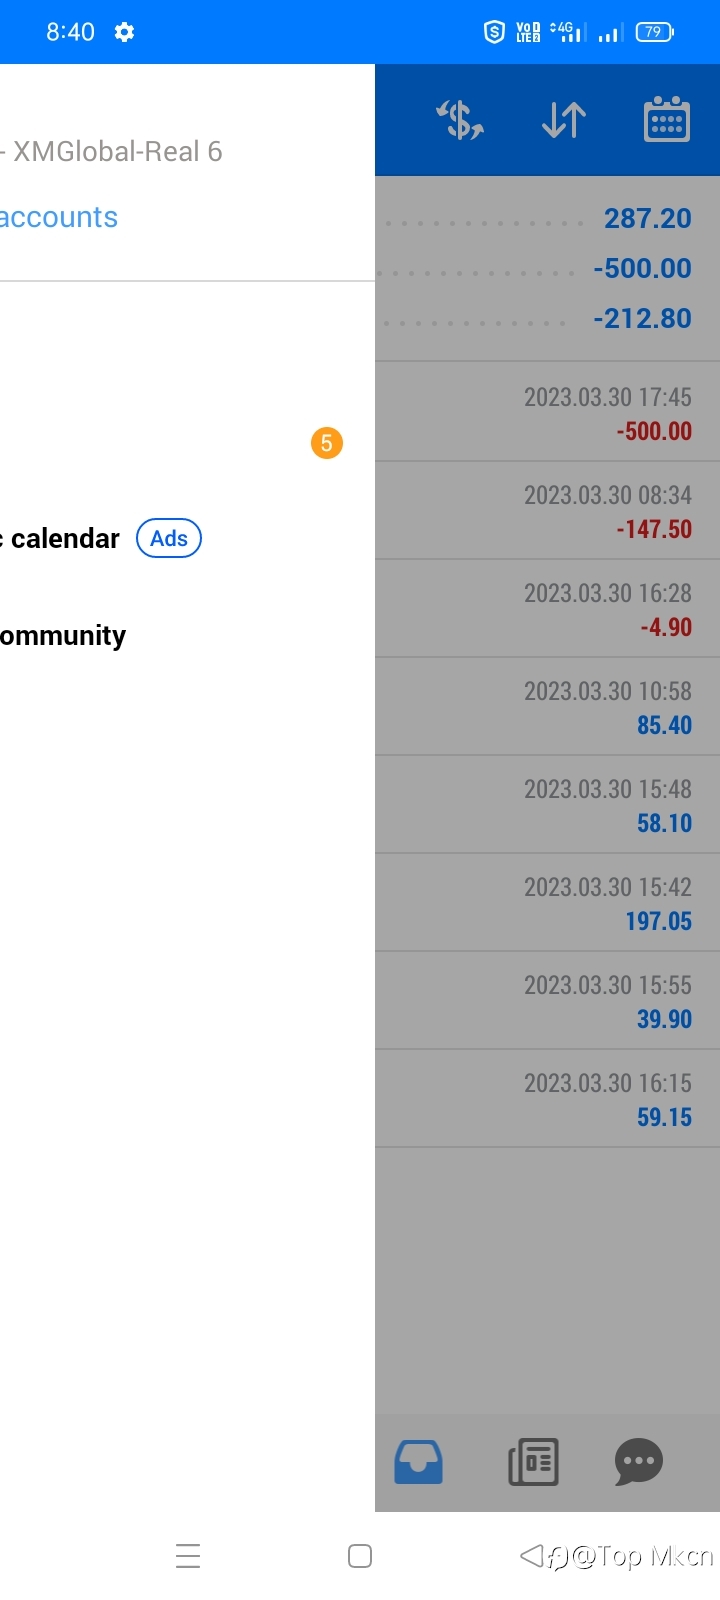
Task: Tap the settings gear in status bar
Action: (124, 32)
